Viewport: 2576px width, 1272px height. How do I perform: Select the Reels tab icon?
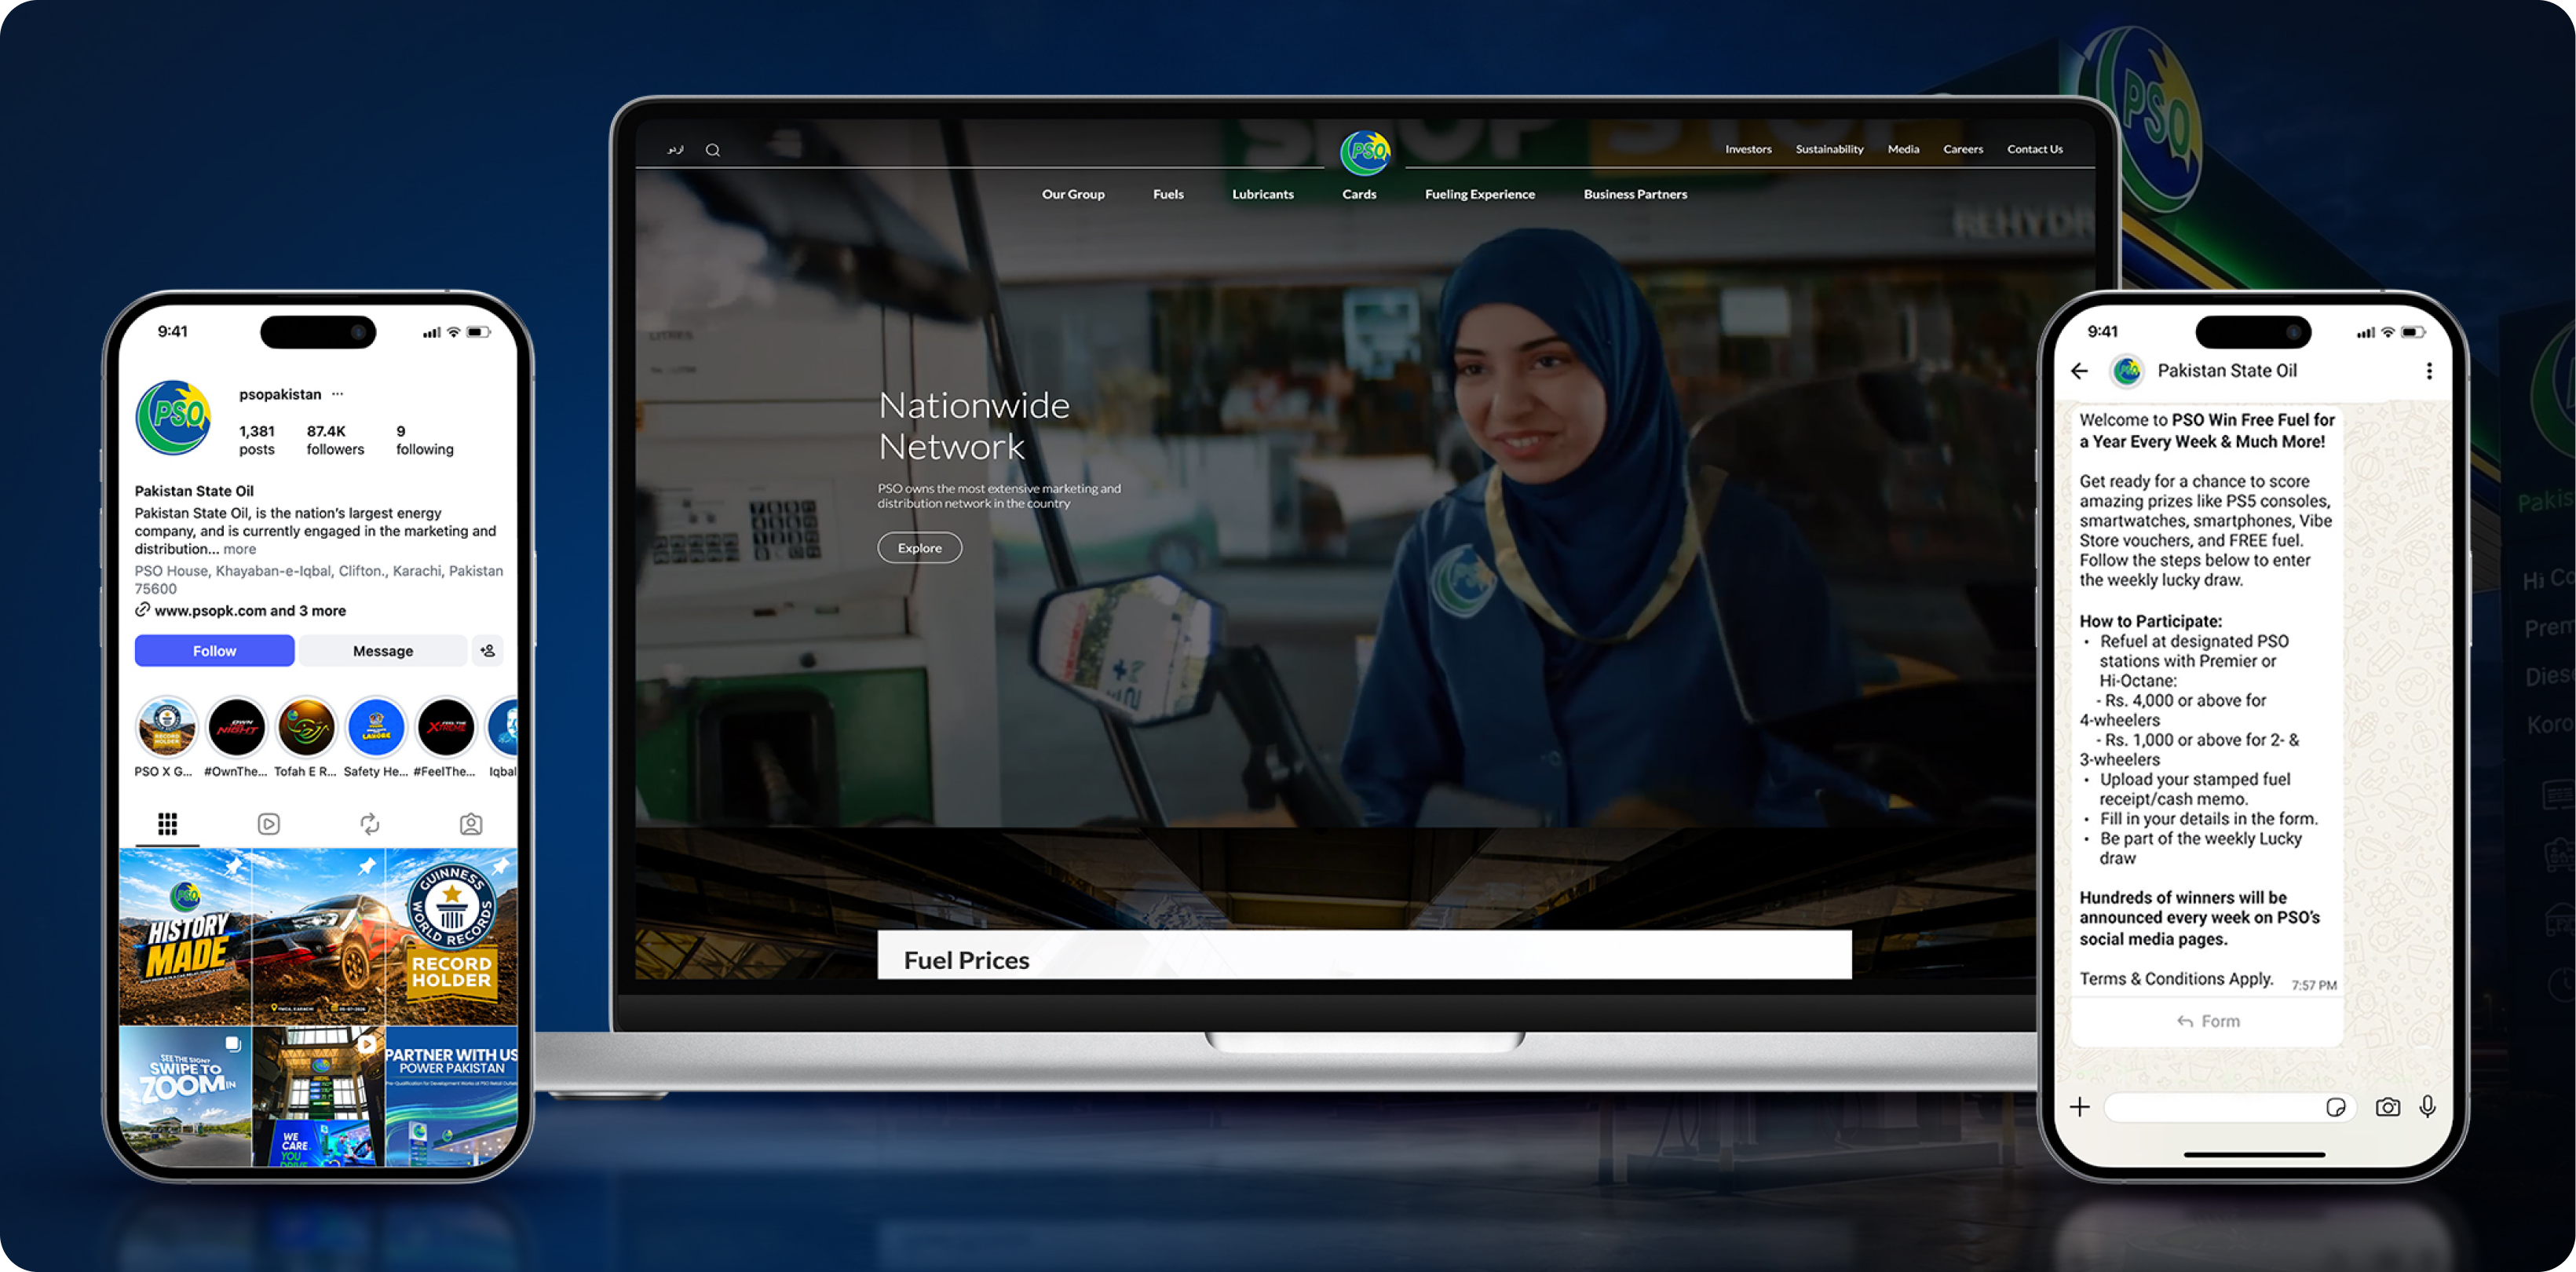(x=269, y=824)
